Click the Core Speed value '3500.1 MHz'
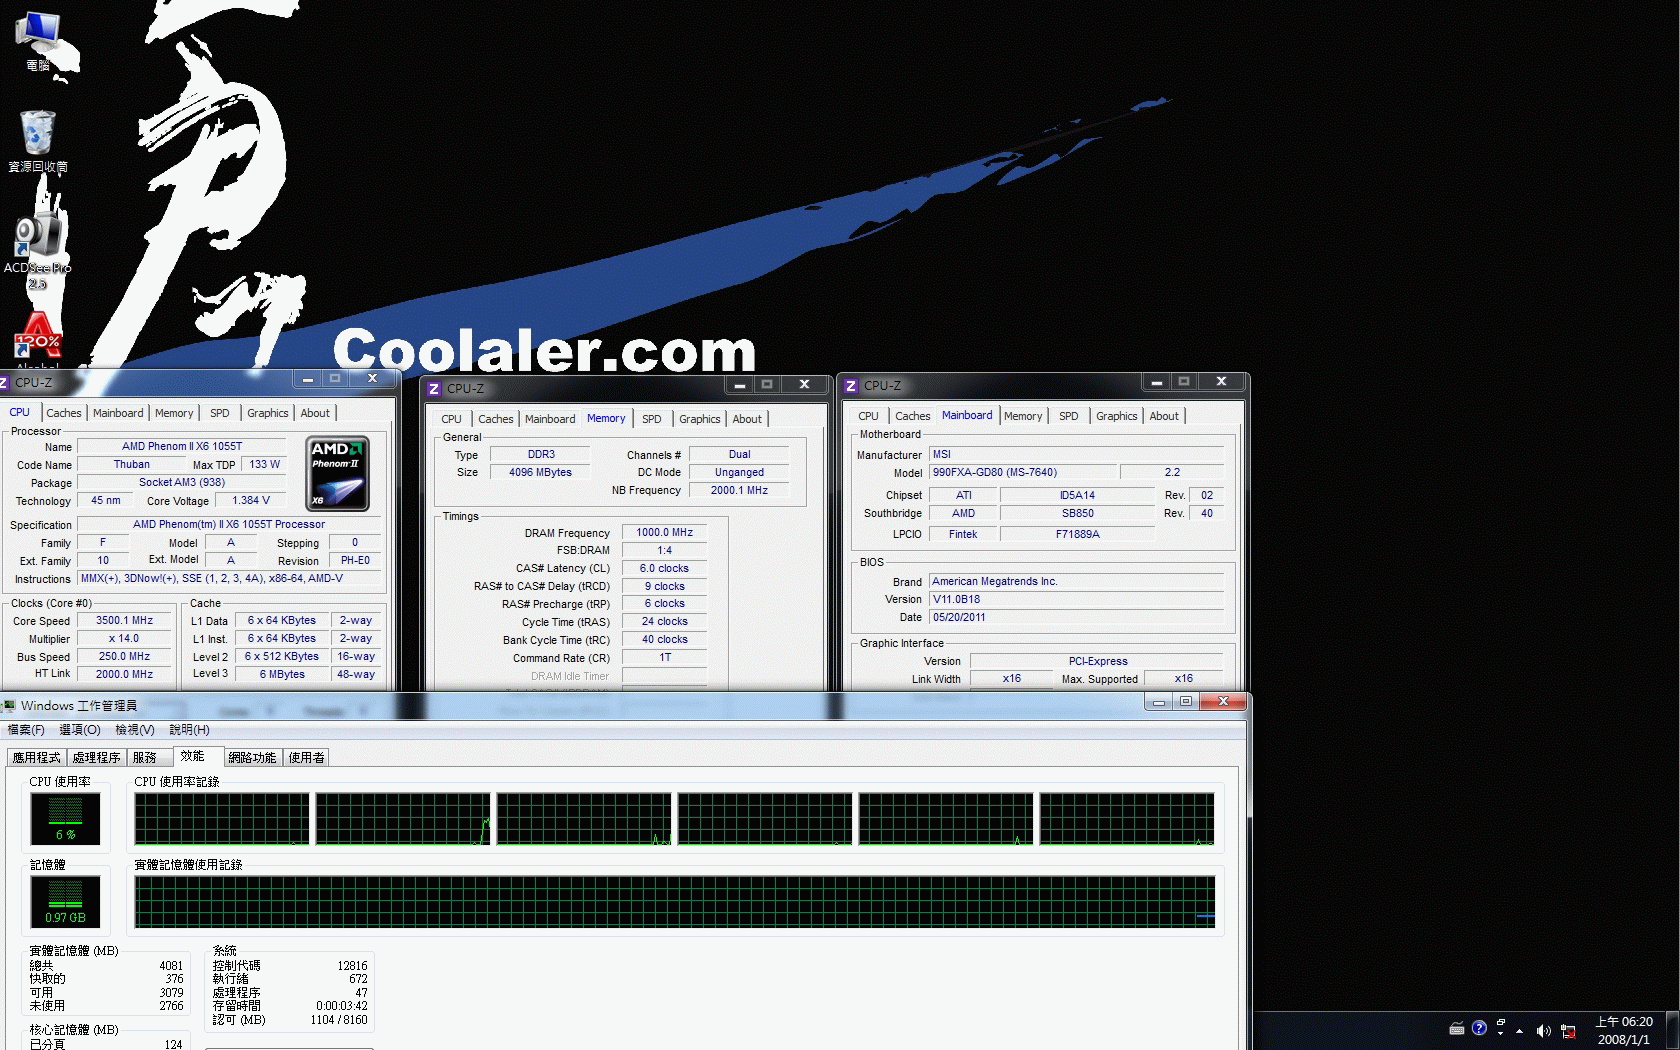The image size is (1680, 1050). click(x=124, y=621)
